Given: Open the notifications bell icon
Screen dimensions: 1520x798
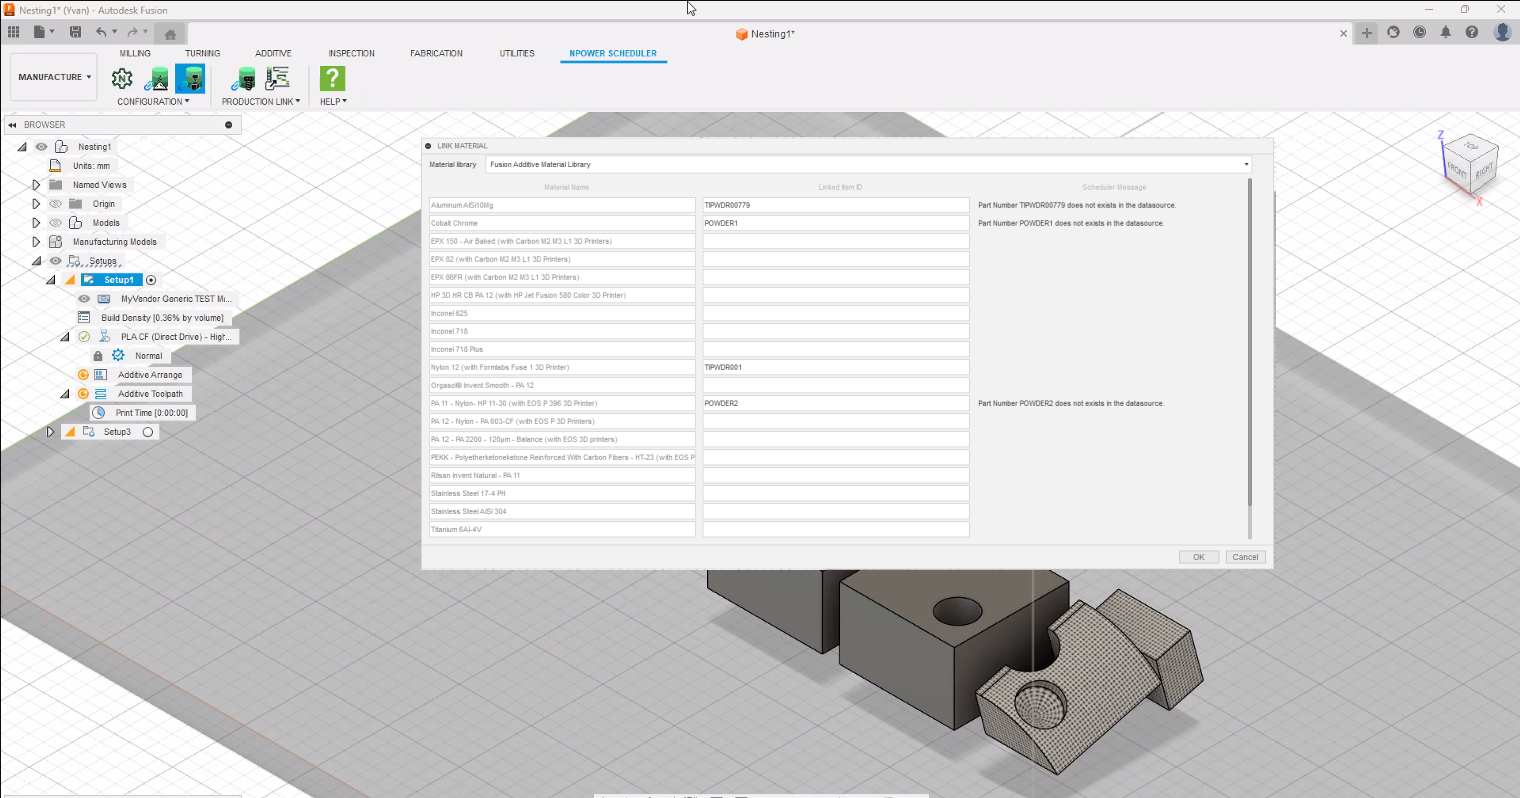Looking at the screenshot, I should pyautogui.click(x=1445, y=32).
